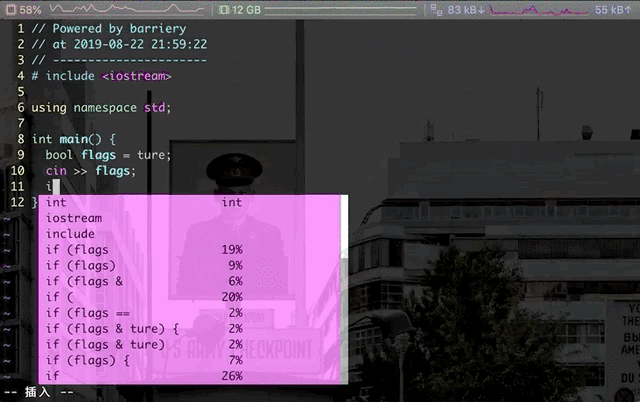Click line number 5 in the gutter

(21, 92)
